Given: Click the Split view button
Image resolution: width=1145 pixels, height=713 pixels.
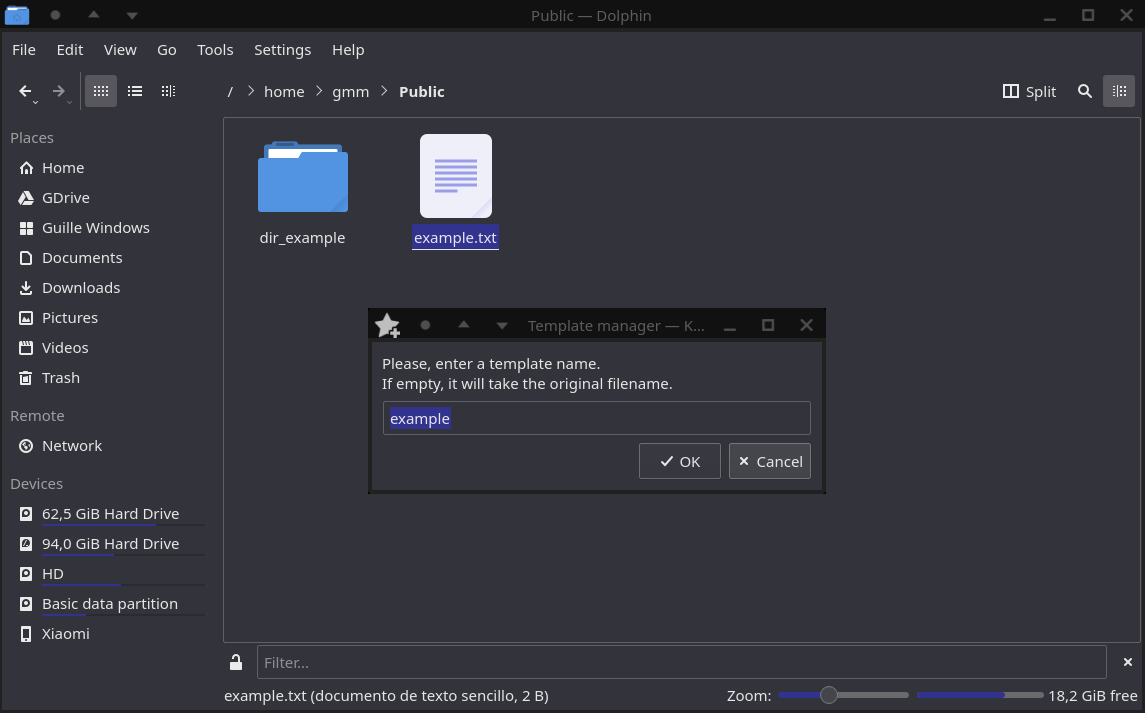Looking at the screenshot, I should (x=1030, y=91).
